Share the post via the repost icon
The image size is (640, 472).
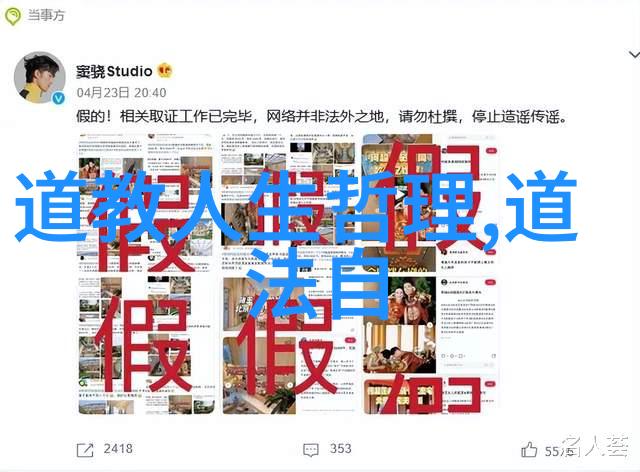coord(85,450)
